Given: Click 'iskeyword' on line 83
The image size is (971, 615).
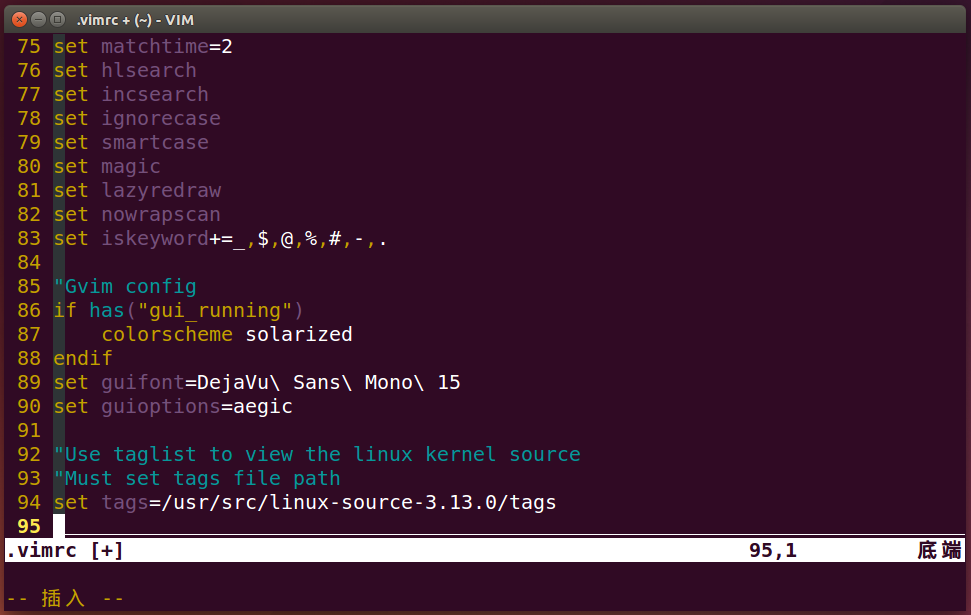Looking at the screenshot, I should [x=155, y=238].
